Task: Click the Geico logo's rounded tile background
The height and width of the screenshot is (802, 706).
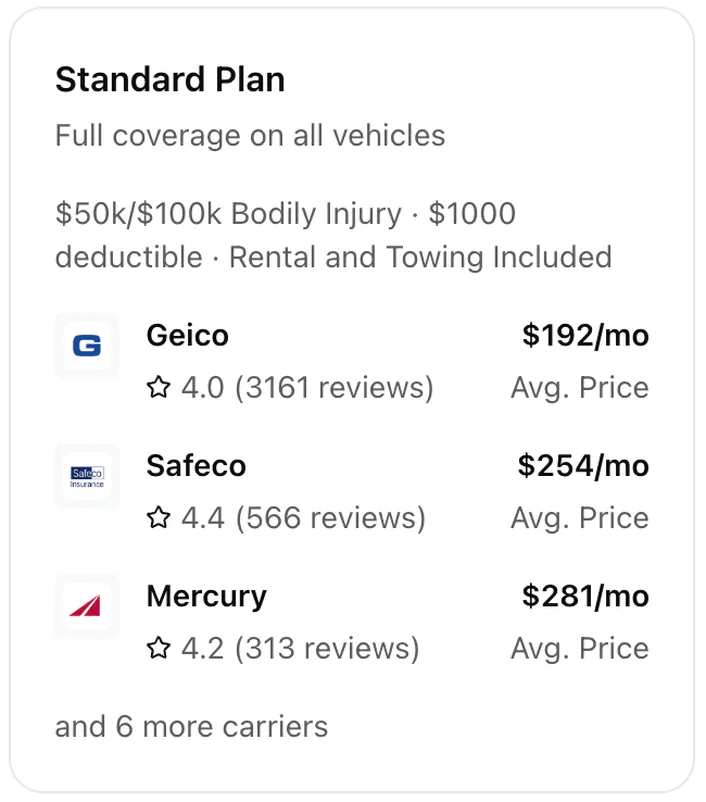Action: (x=87, y=346)
